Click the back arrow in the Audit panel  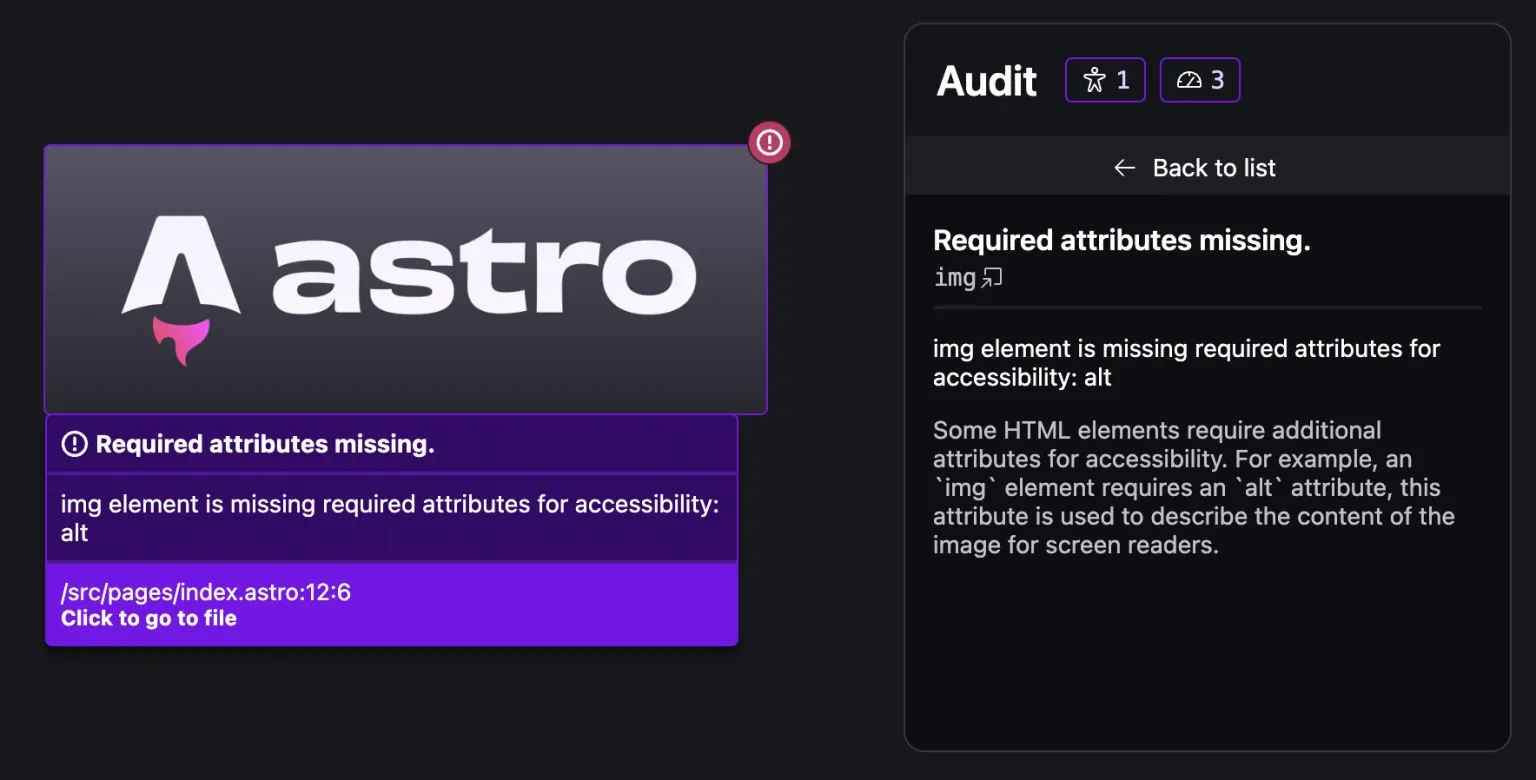[1124, 167]
